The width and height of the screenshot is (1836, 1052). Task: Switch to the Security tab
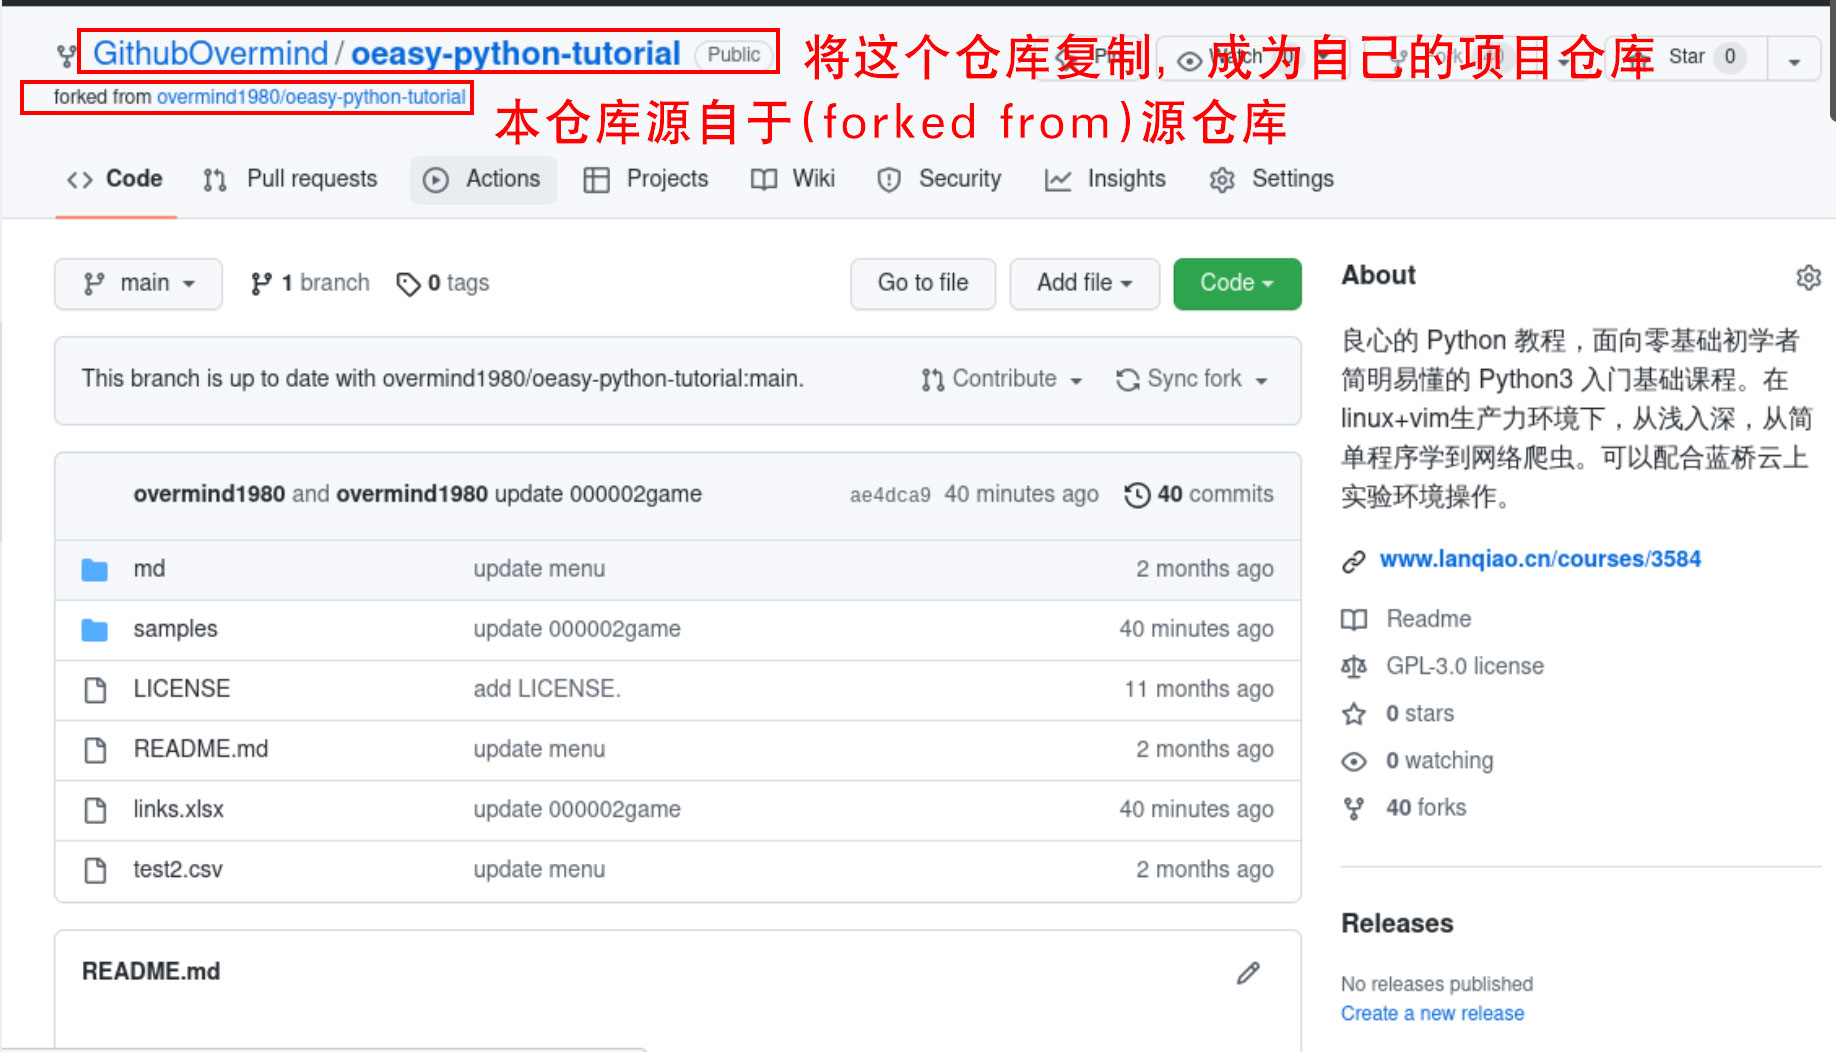(938, 179)
